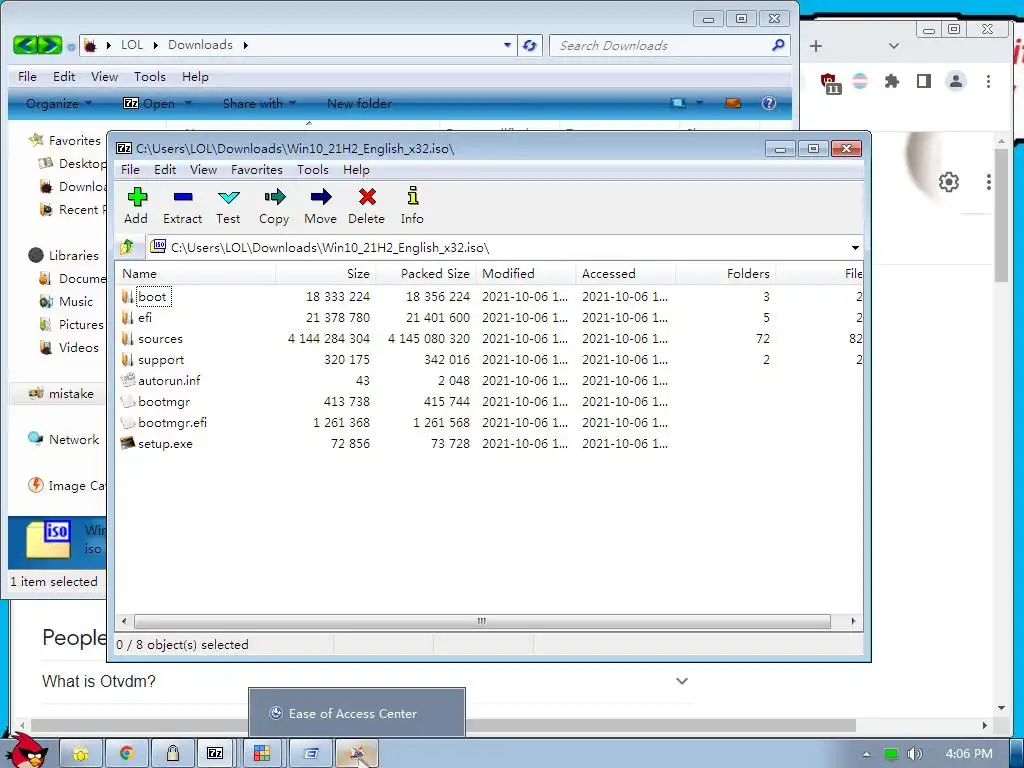Click New folder in Explorer
The height and width of the screenshot is (768, 1024).
click(x=359, y=103)
